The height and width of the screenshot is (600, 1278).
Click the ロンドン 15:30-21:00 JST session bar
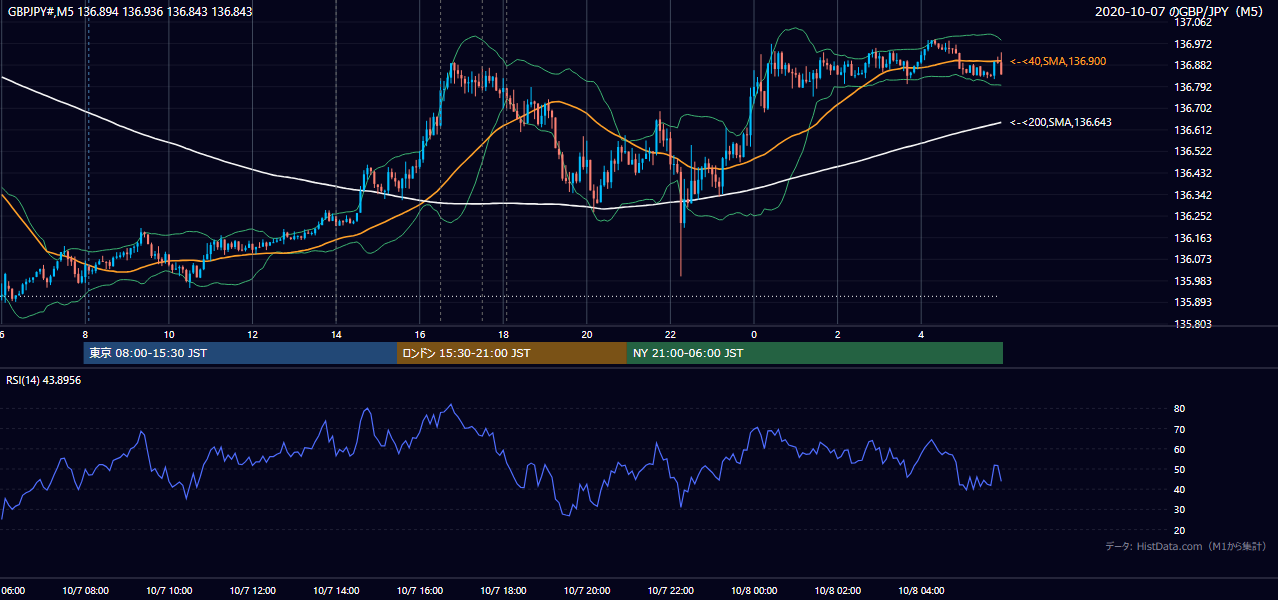pos(512,353)
